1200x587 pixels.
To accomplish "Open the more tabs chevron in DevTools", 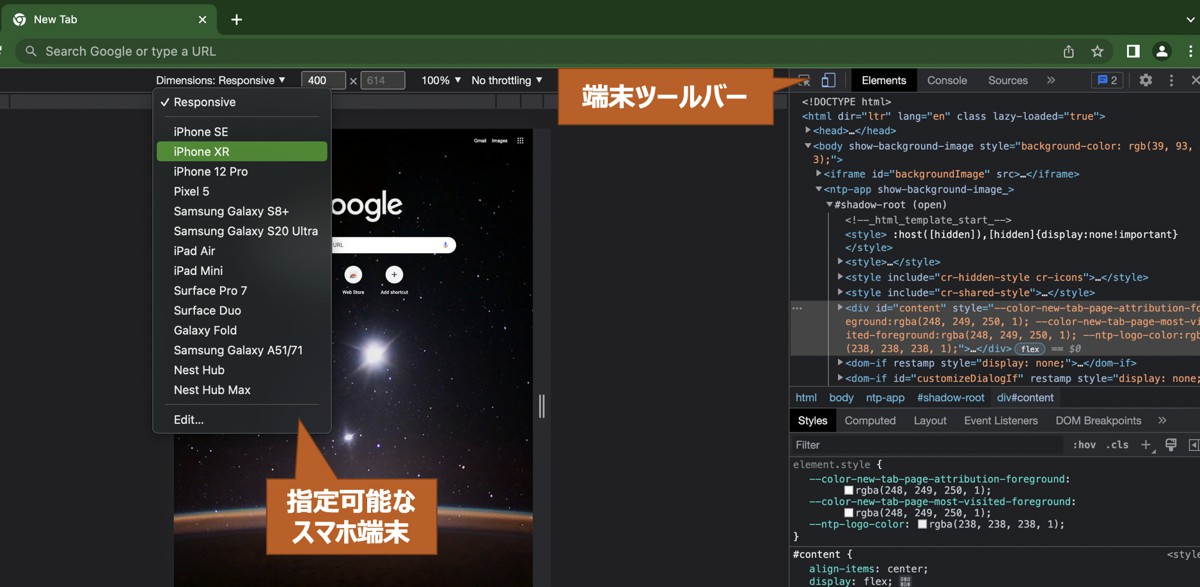I will [1051, 80].
